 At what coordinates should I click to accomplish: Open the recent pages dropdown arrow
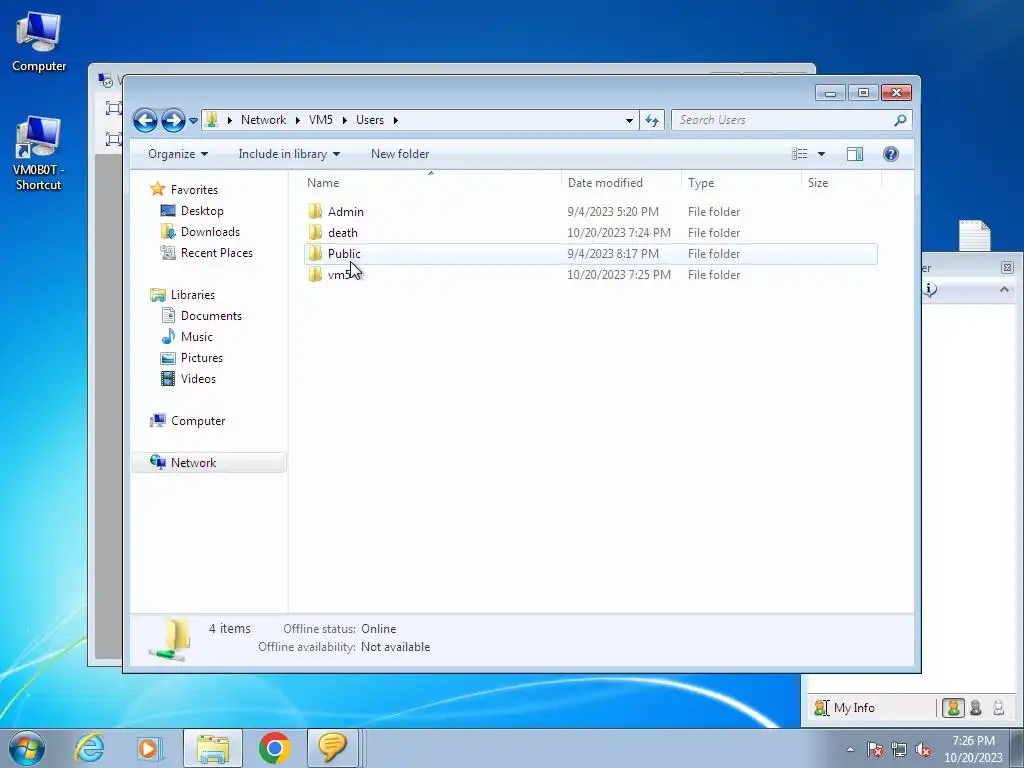click(x=193, y=121)
